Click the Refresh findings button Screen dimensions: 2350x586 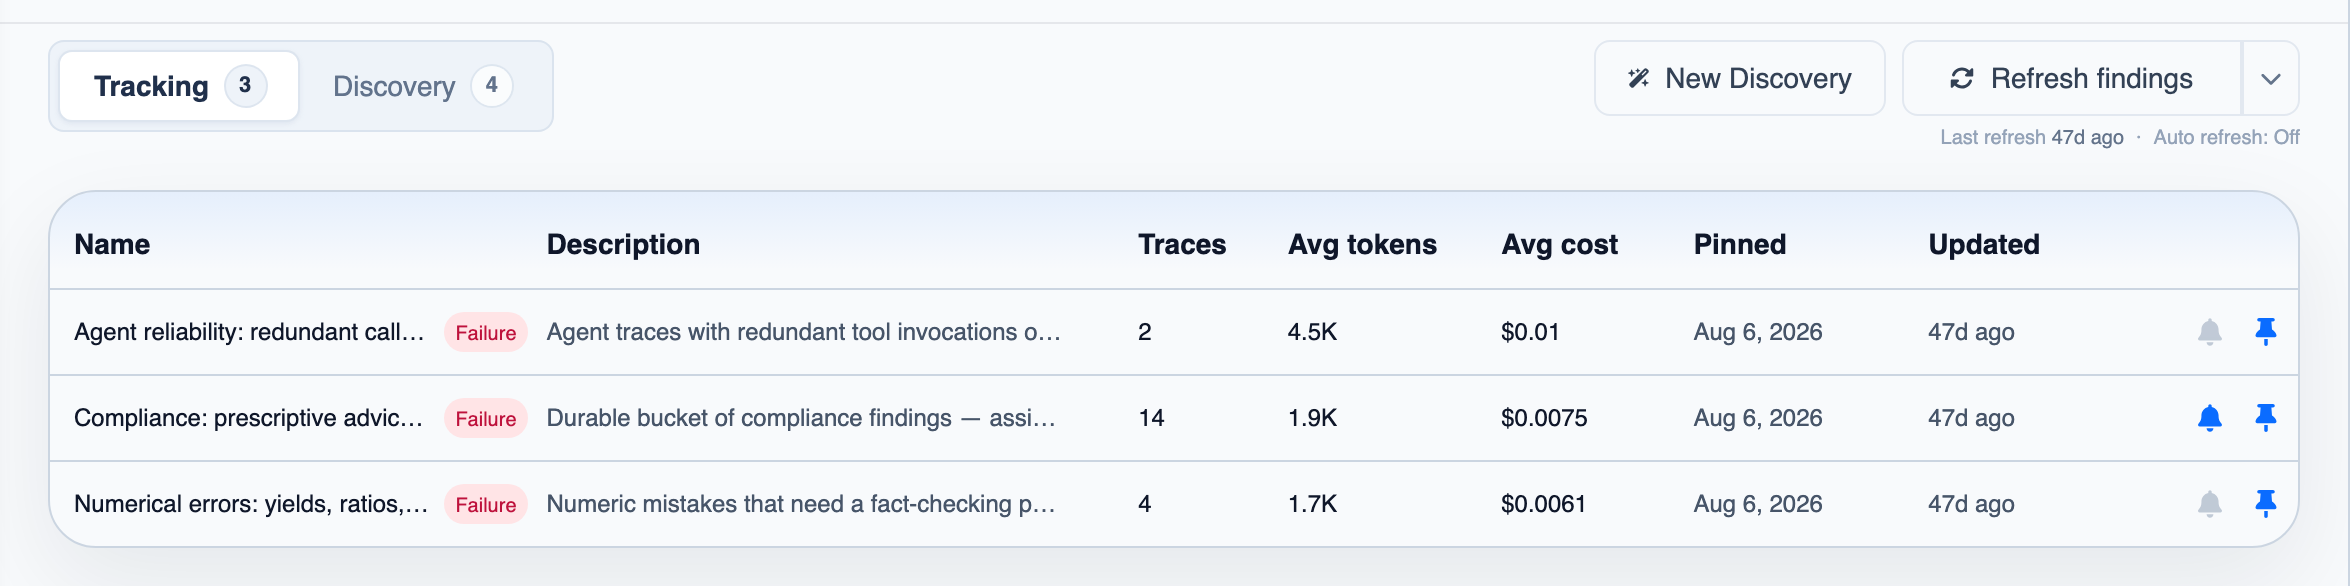[2072, 79]
